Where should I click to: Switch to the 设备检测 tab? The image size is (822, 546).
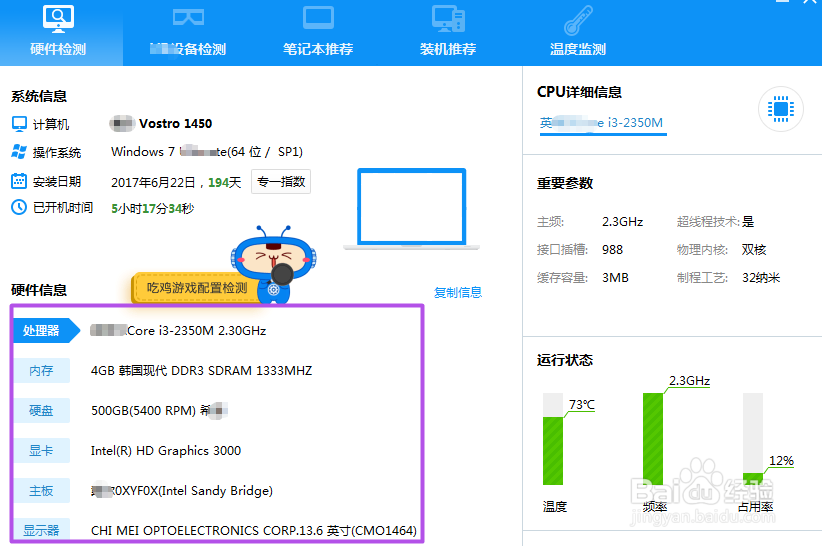pos(188,32)
